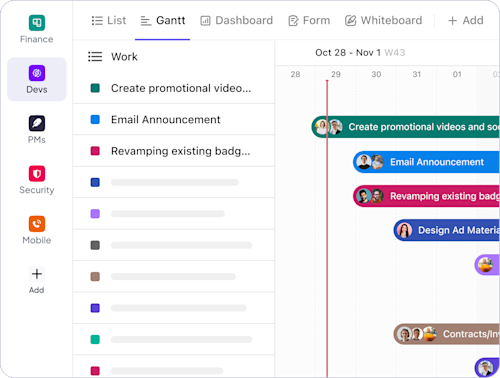
Task: Open the brown Contracts/Inv Gantt bar
Action: (x=447, y=334)
